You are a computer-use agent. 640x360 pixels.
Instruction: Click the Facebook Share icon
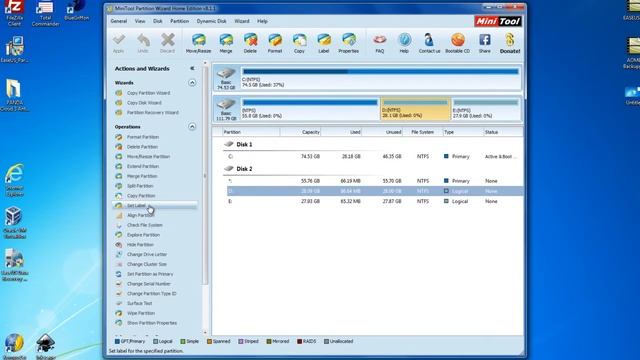click(484, 43)
